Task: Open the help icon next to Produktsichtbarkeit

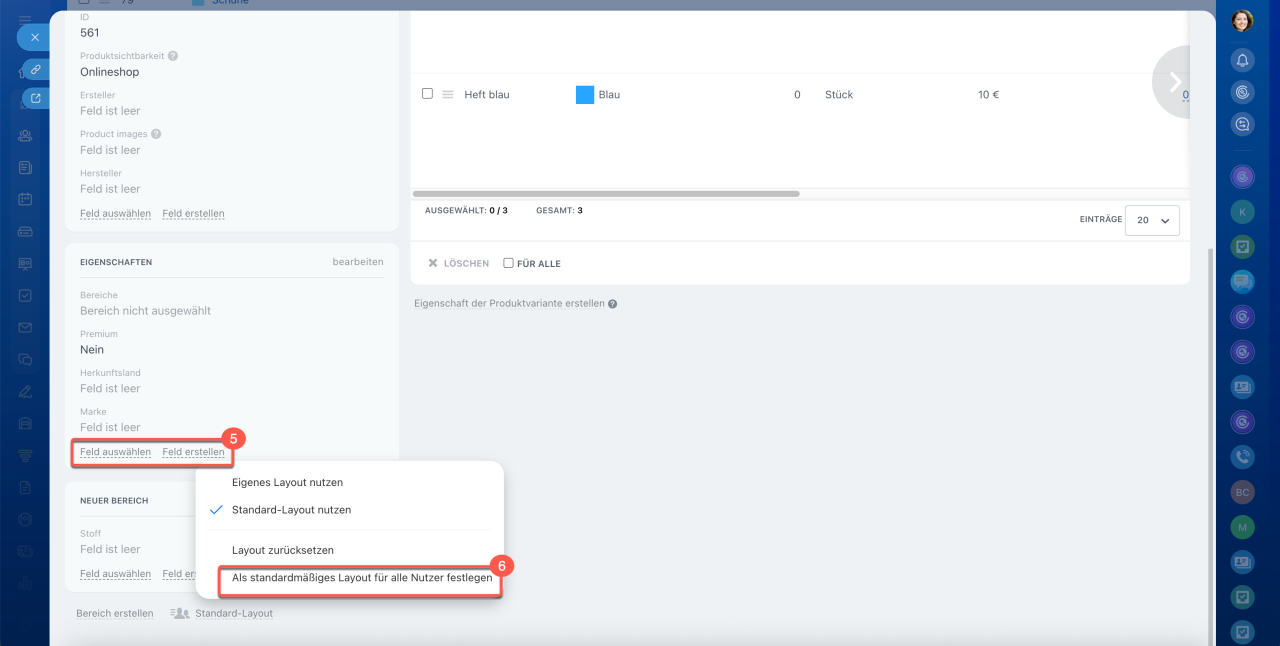Action: [x=173, y=56]
